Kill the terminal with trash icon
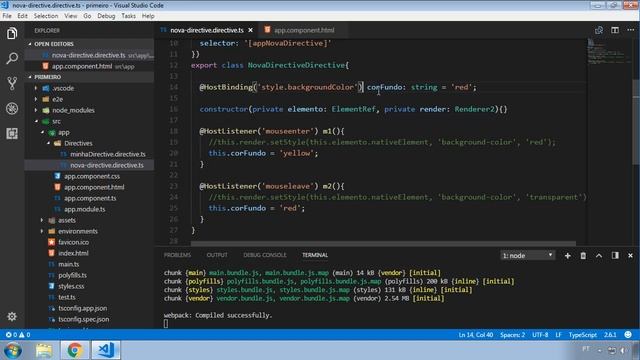Image resolution: width=640 pixels, height=360 pixels. [x=583, y=256]
